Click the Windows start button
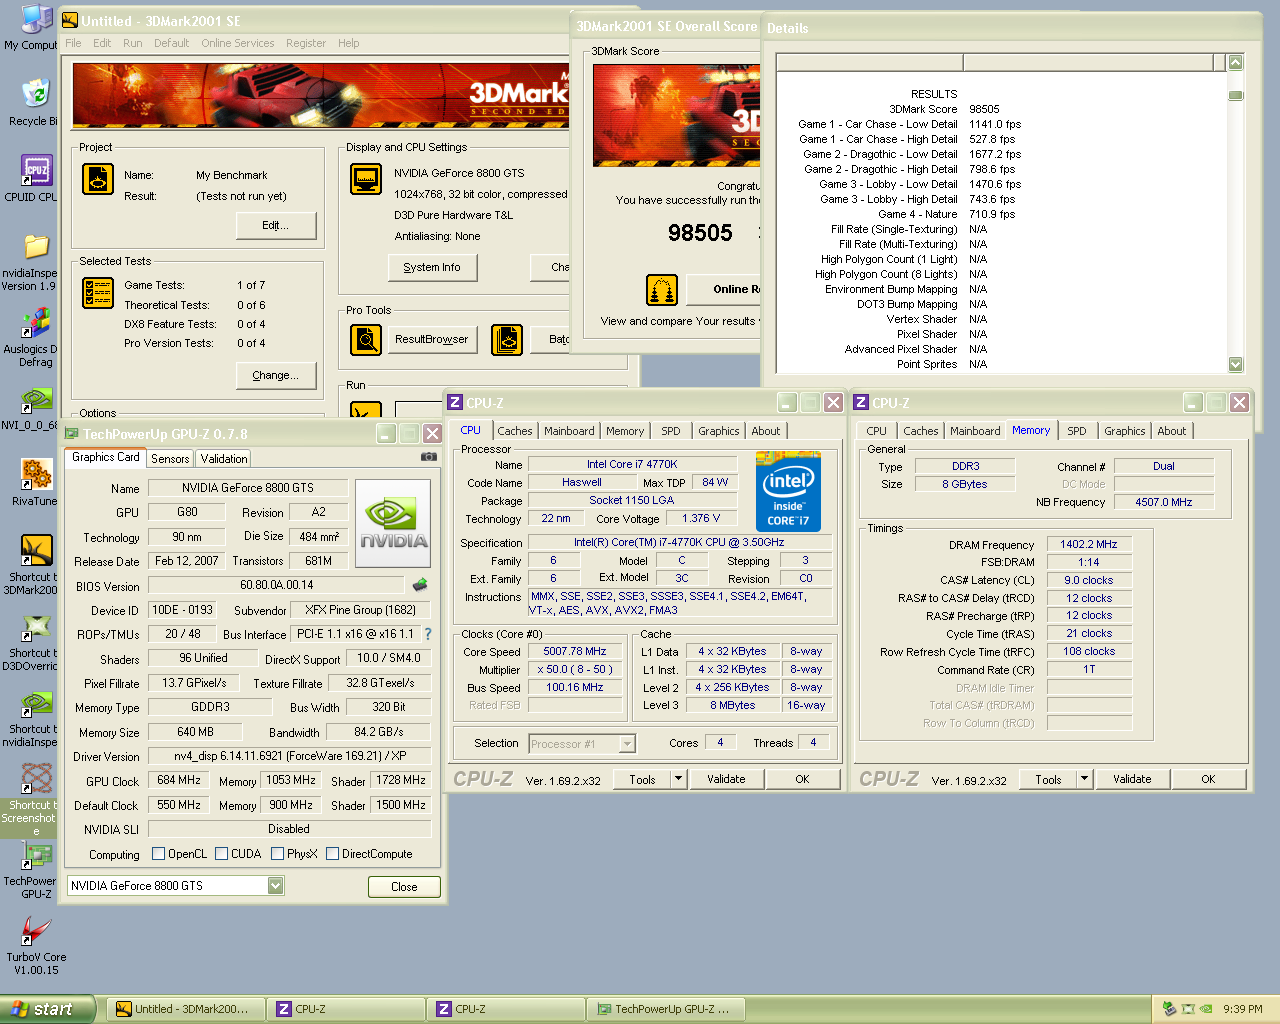The height and width of the screenshot is (1024, 1280). pyautogui.click(x=47, y=1009)
